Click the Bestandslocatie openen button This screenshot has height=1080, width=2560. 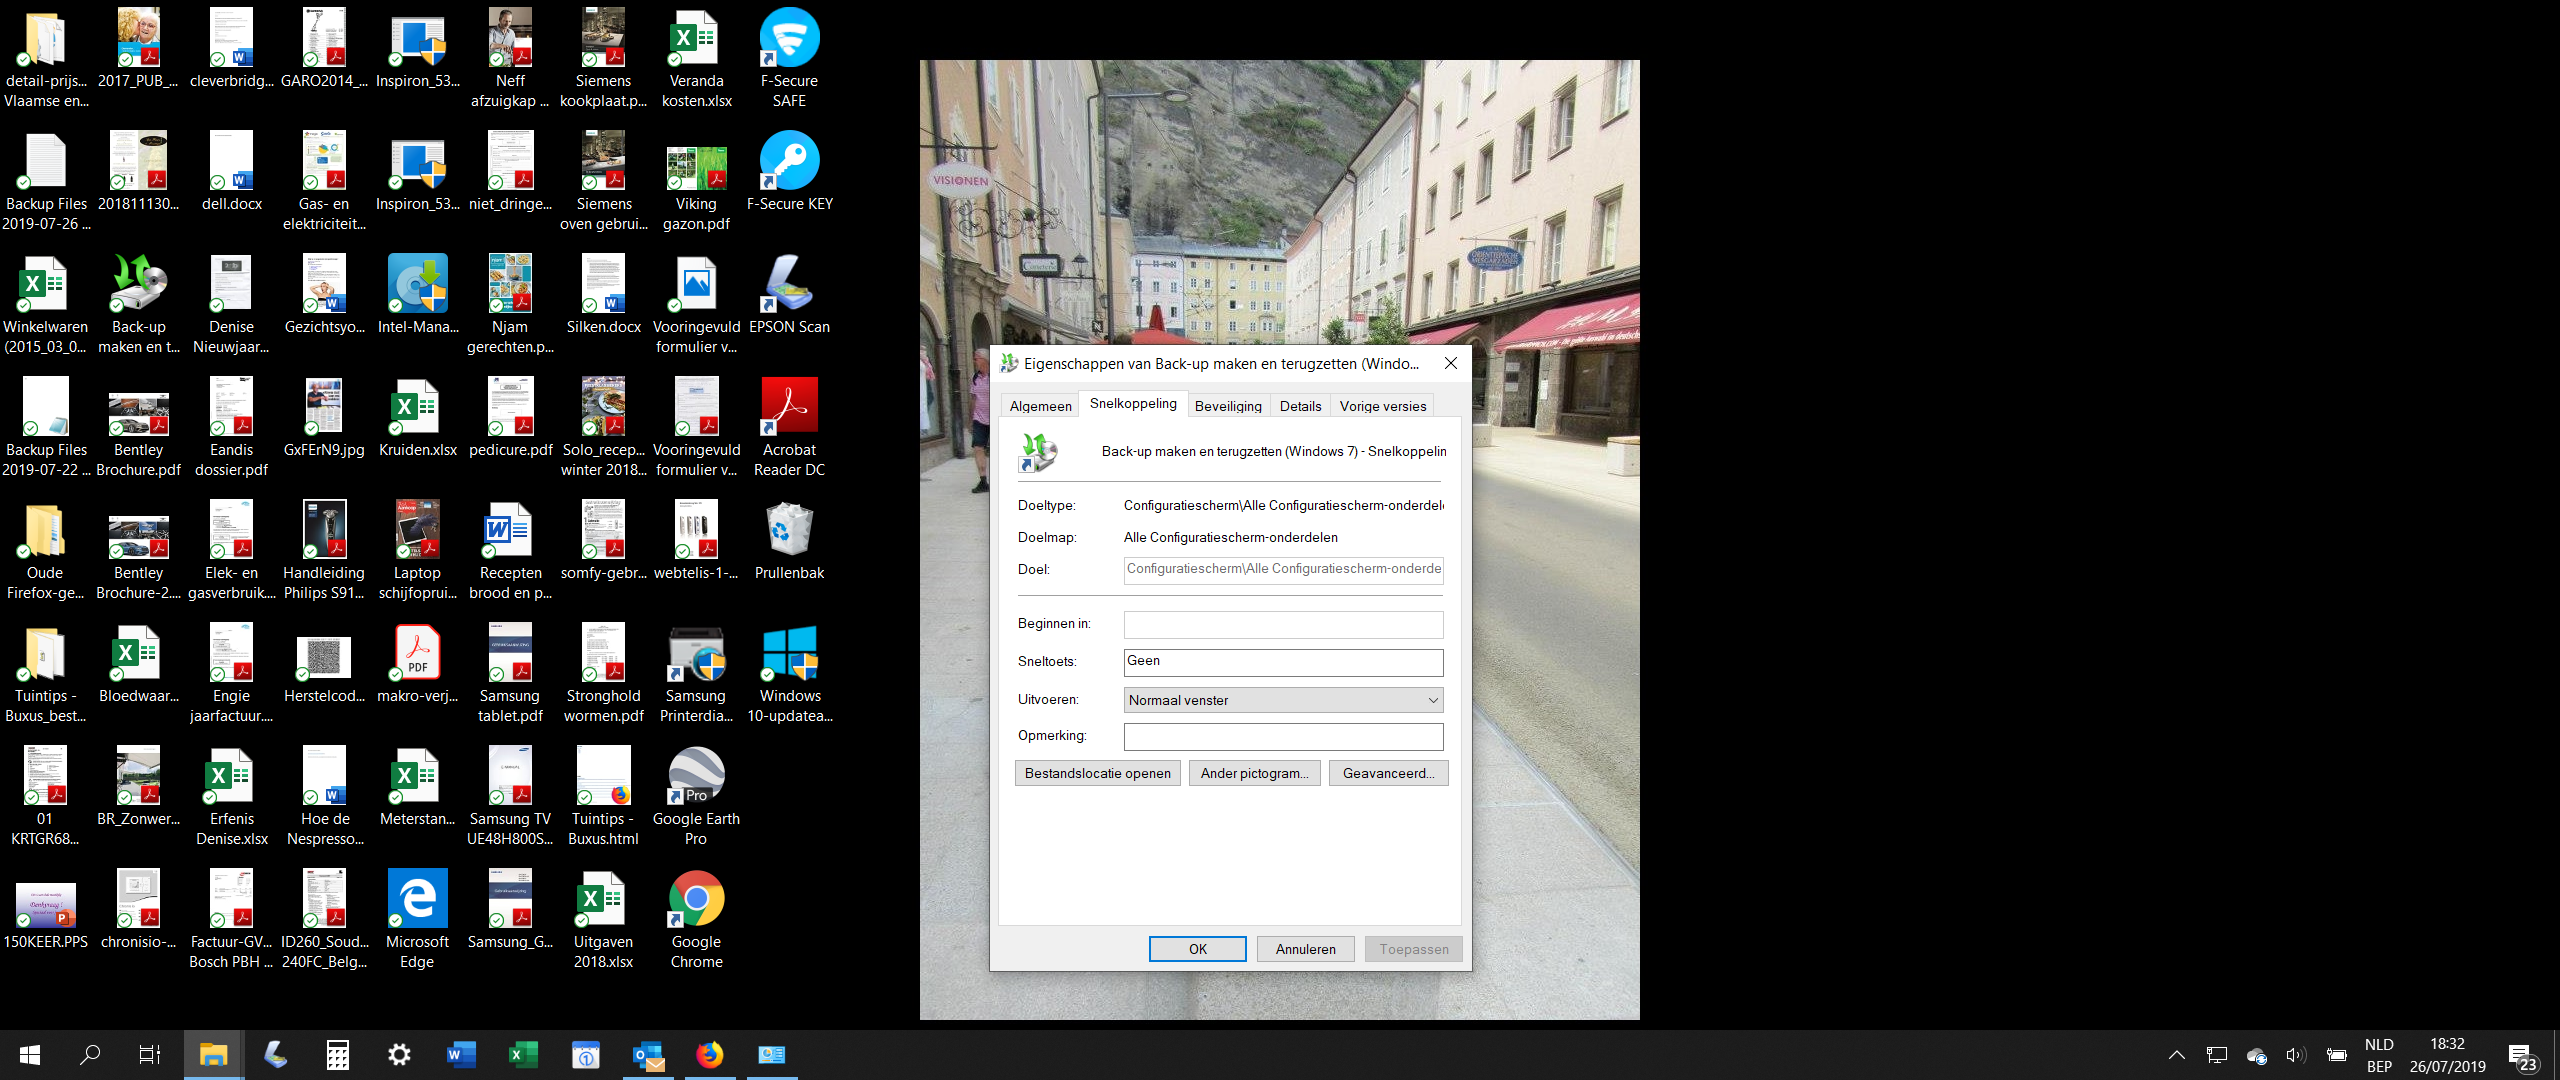coord(1098,773)
